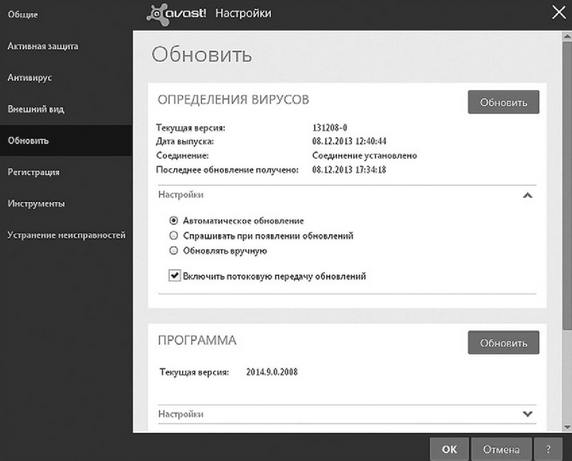Screen dimensions: 572x461
Task: Open Устранение неисправностей section
Action: pyautogui.click(x=66, y=235)
